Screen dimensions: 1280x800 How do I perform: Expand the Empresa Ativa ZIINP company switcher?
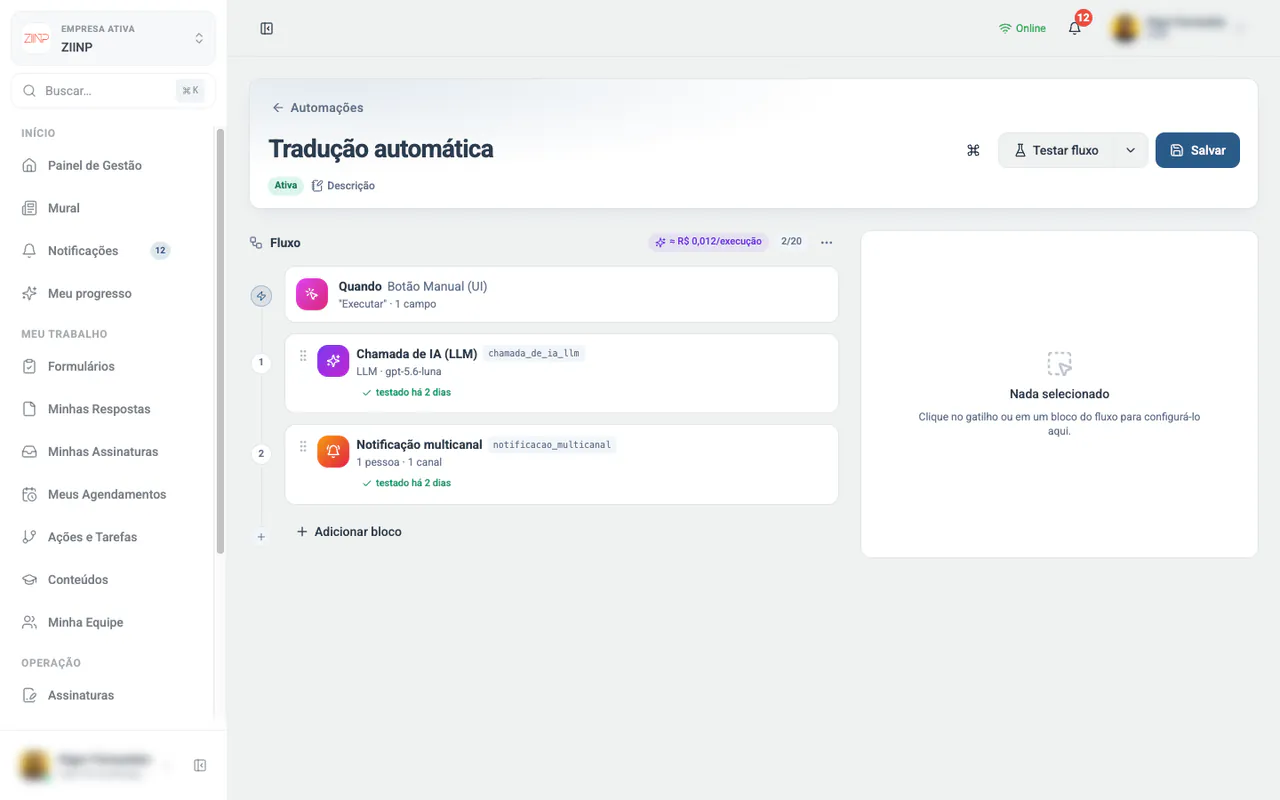coord(113,38)
